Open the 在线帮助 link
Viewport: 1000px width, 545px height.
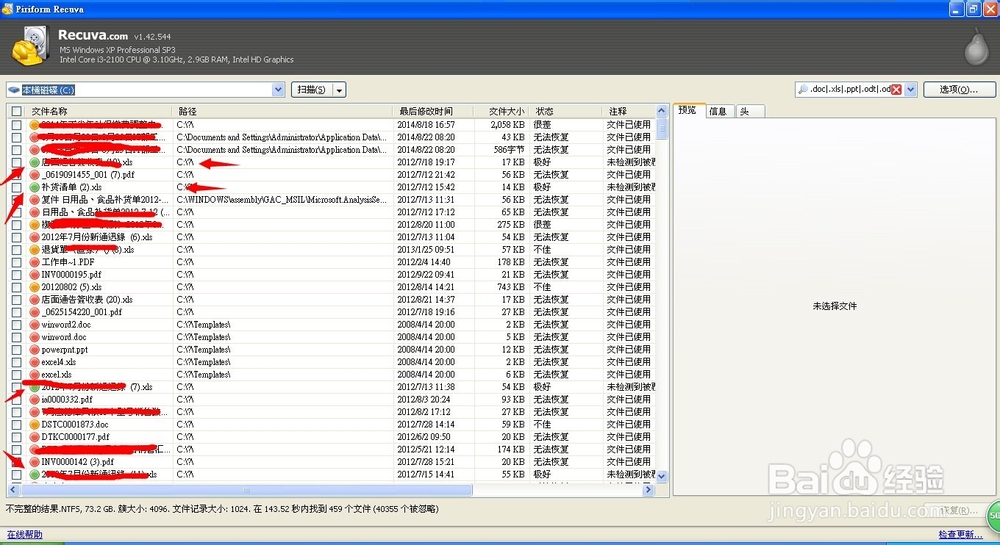click(24, 534)
